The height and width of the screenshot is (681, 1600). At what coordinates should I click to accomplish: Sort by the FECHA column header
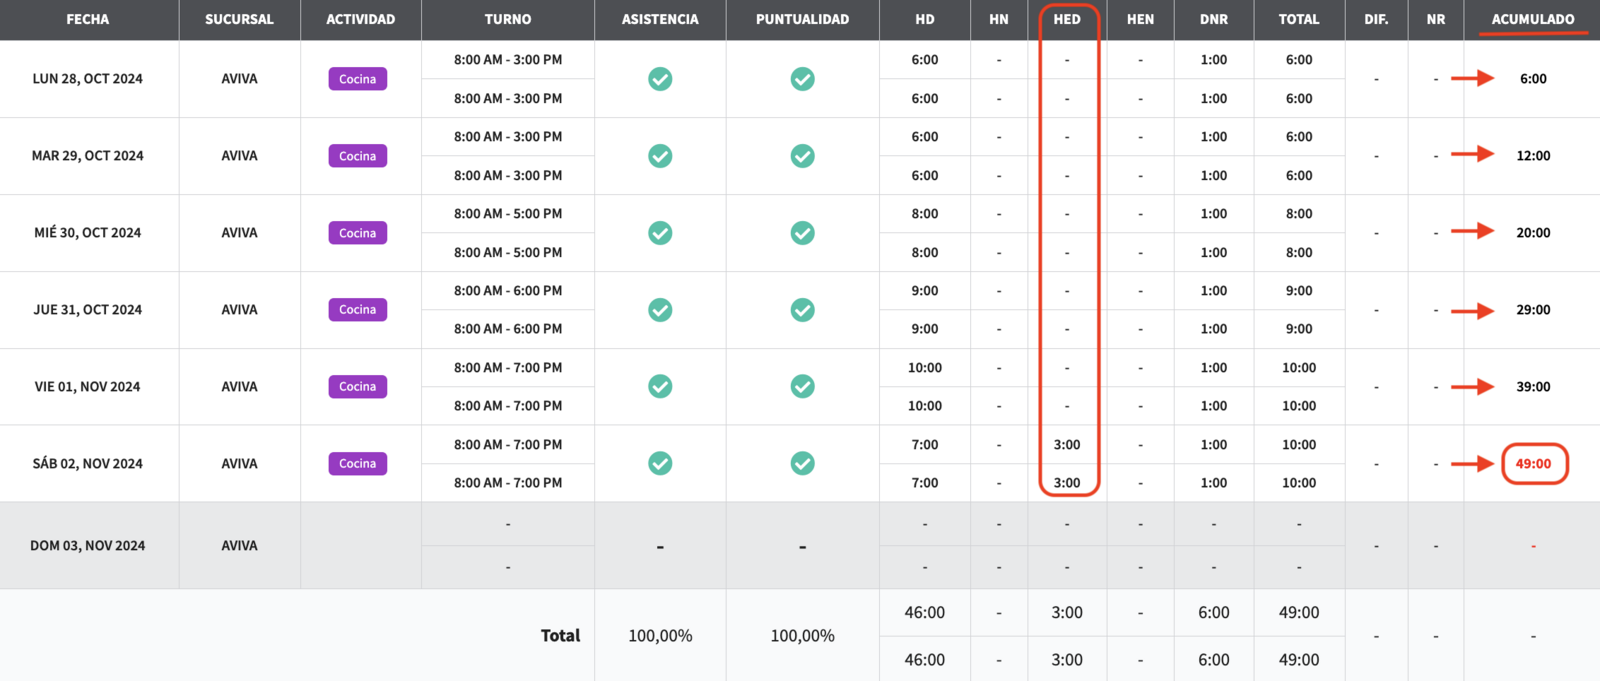pos(88,19)
